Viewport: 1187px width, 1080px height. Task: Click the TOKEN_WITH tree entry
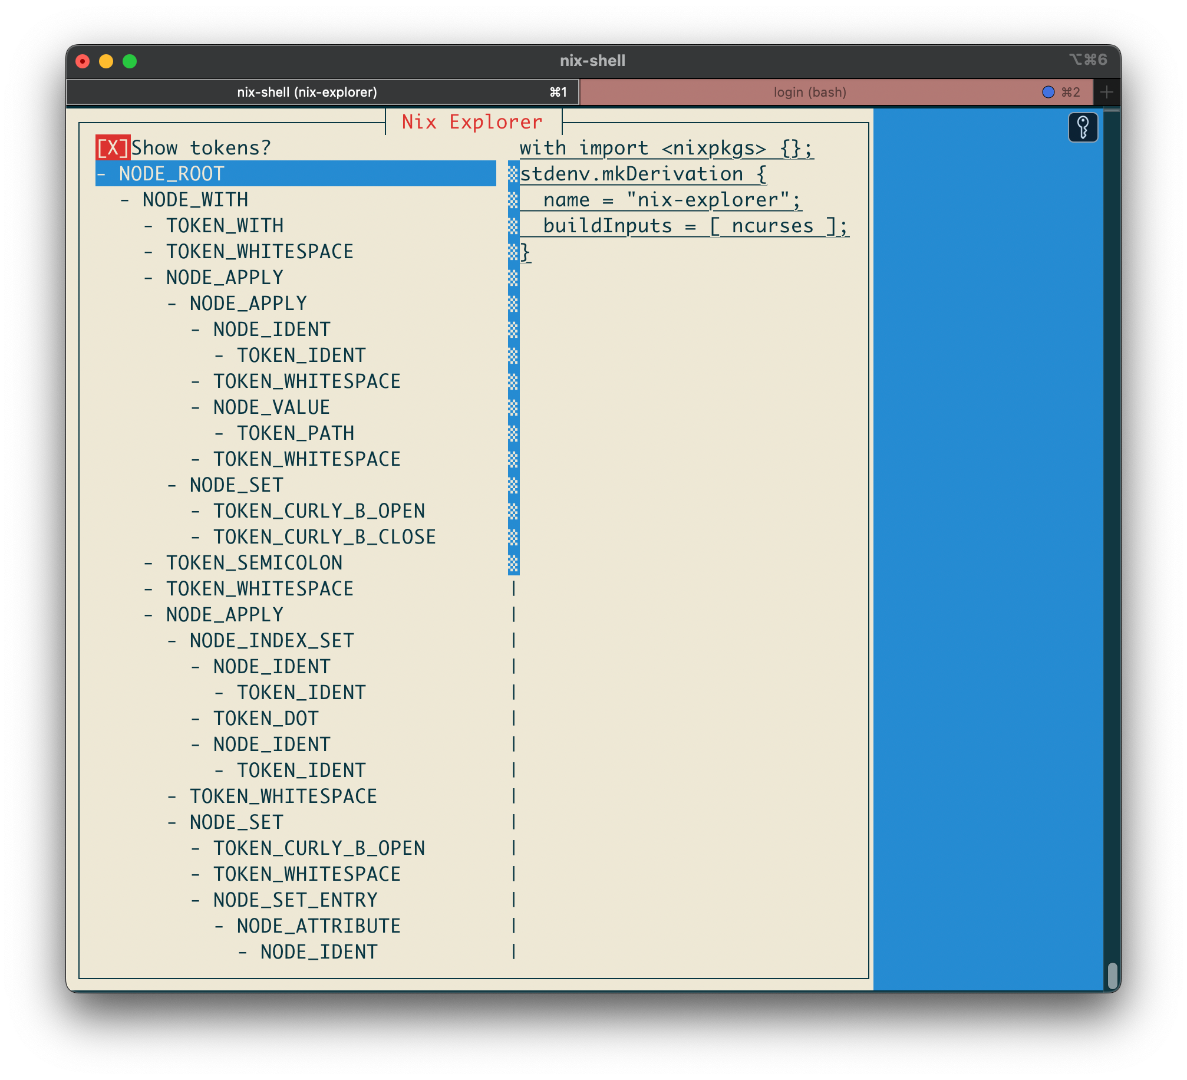[x=224, y=226]
